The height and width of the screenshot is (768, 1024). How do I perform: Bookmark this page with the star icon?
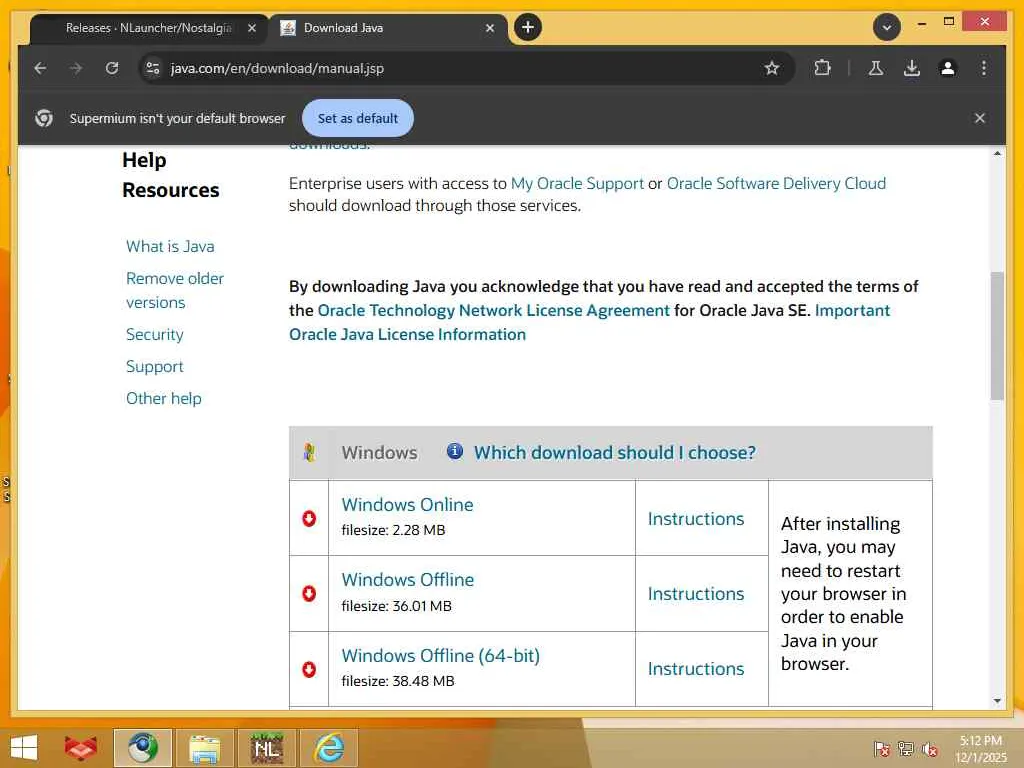point(772,68)
